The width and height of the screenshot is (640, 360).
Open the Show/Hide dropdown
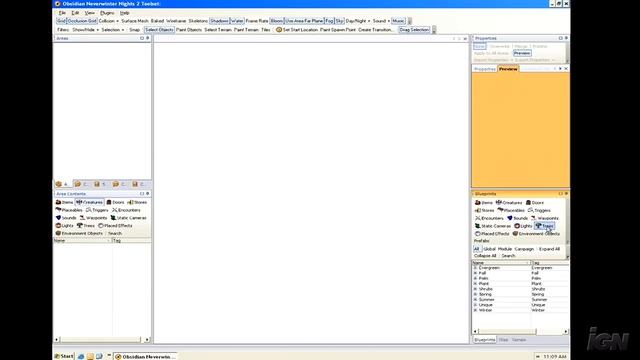86,30
